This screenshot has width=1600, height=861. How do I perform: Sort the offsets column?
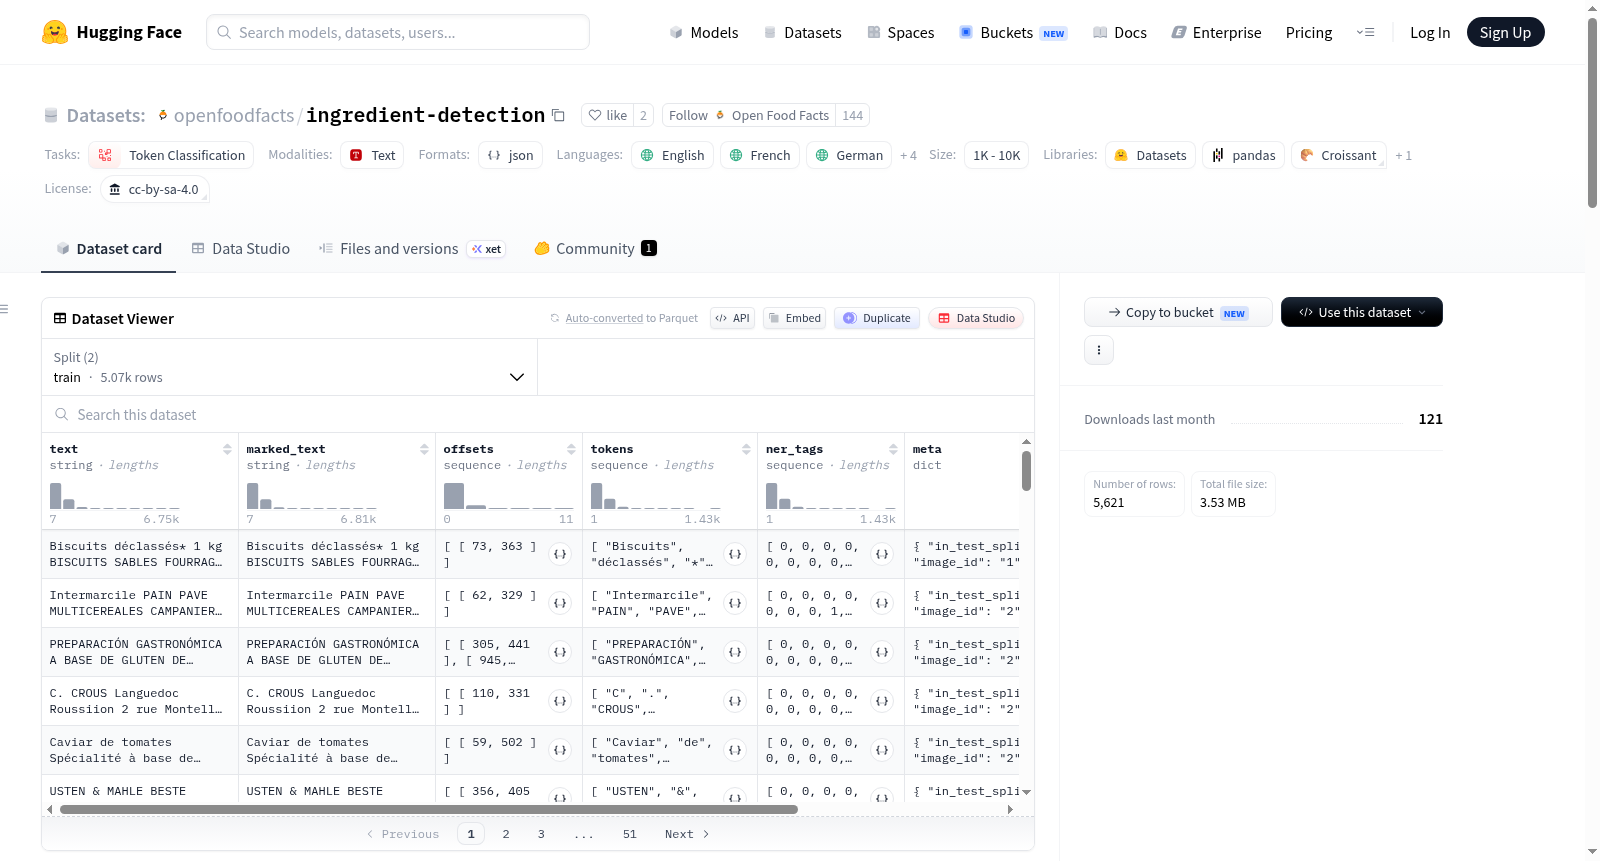coord(571,449)
